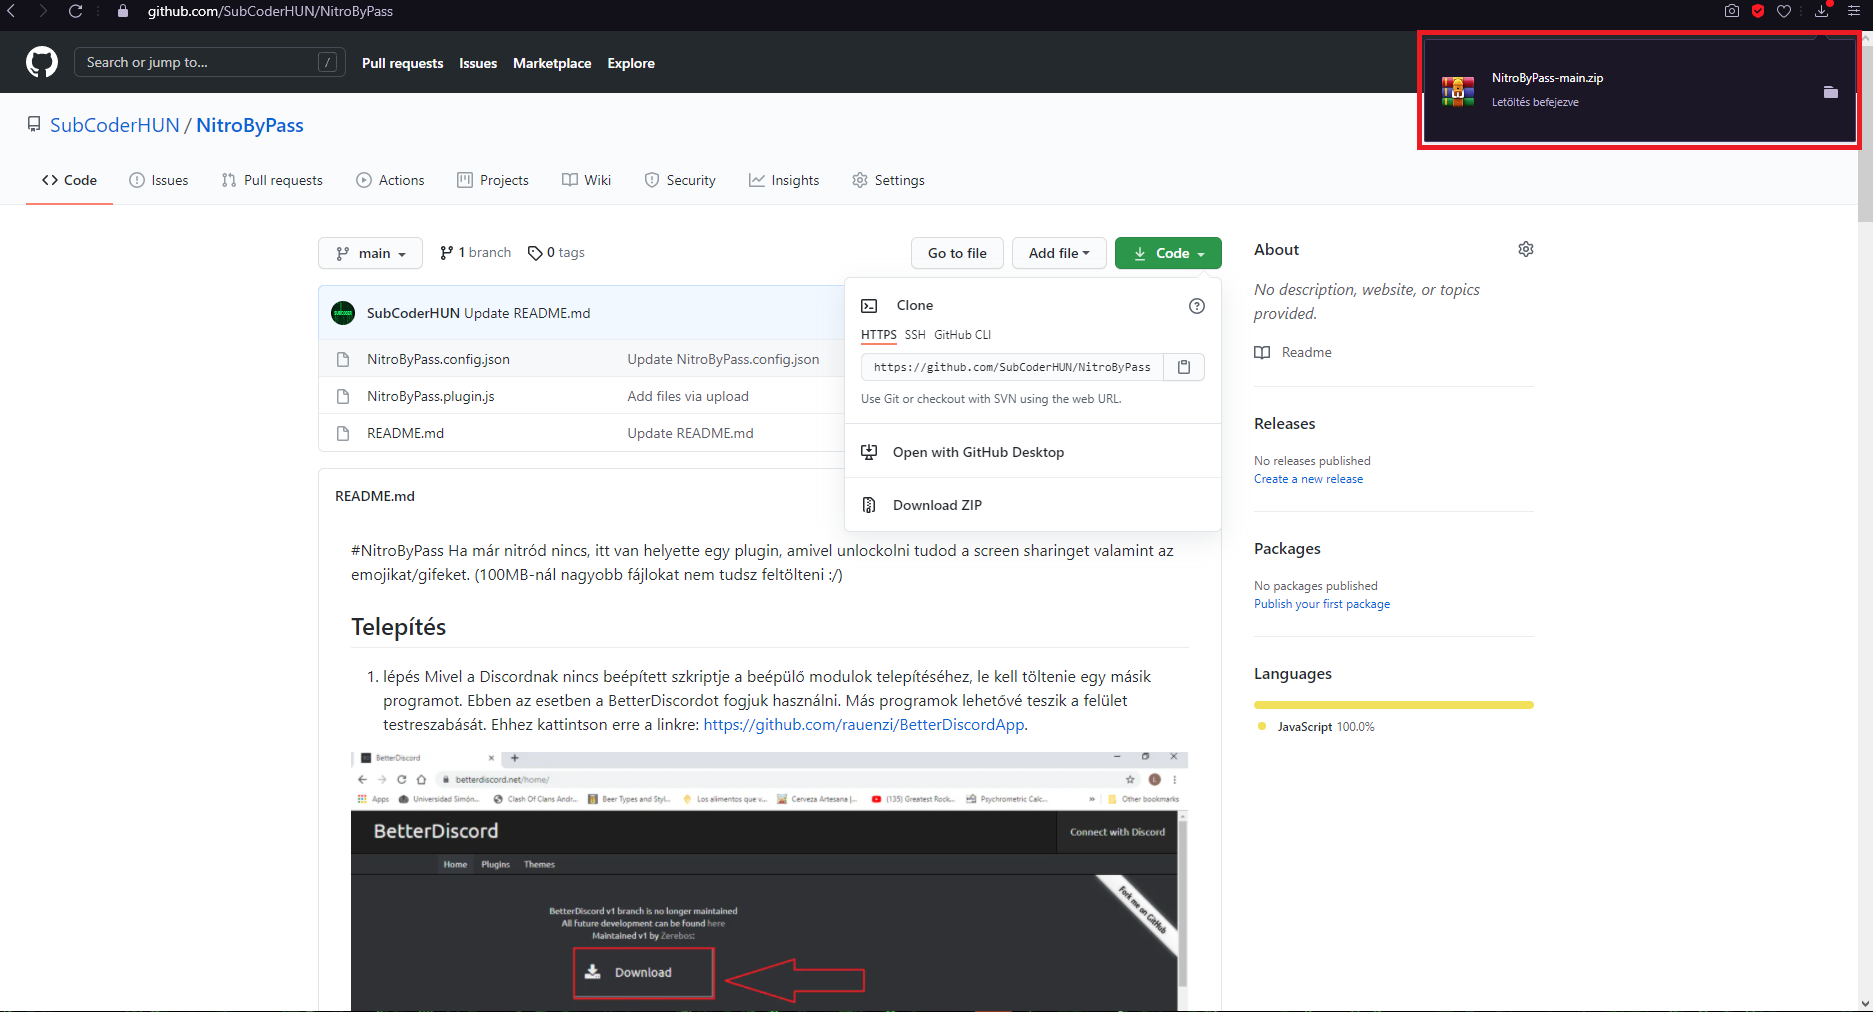This screenshot has height=1012, width=1873.
Task: Select the SSH clone tab
Action: [x=915, y=335]
